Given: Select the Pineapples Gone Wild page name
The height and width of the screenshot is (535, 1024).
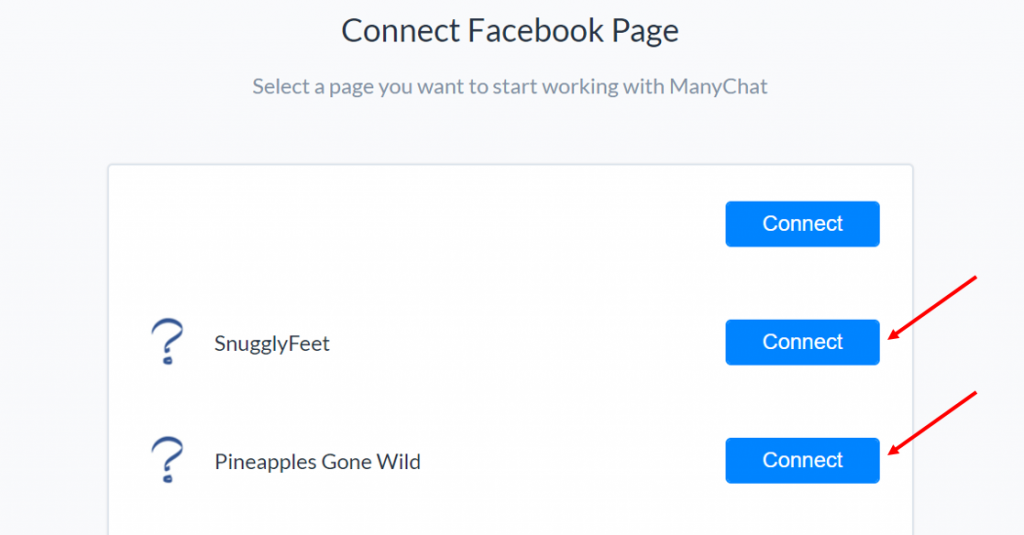Looking at the screenshot, I should [x=317, y=461].
